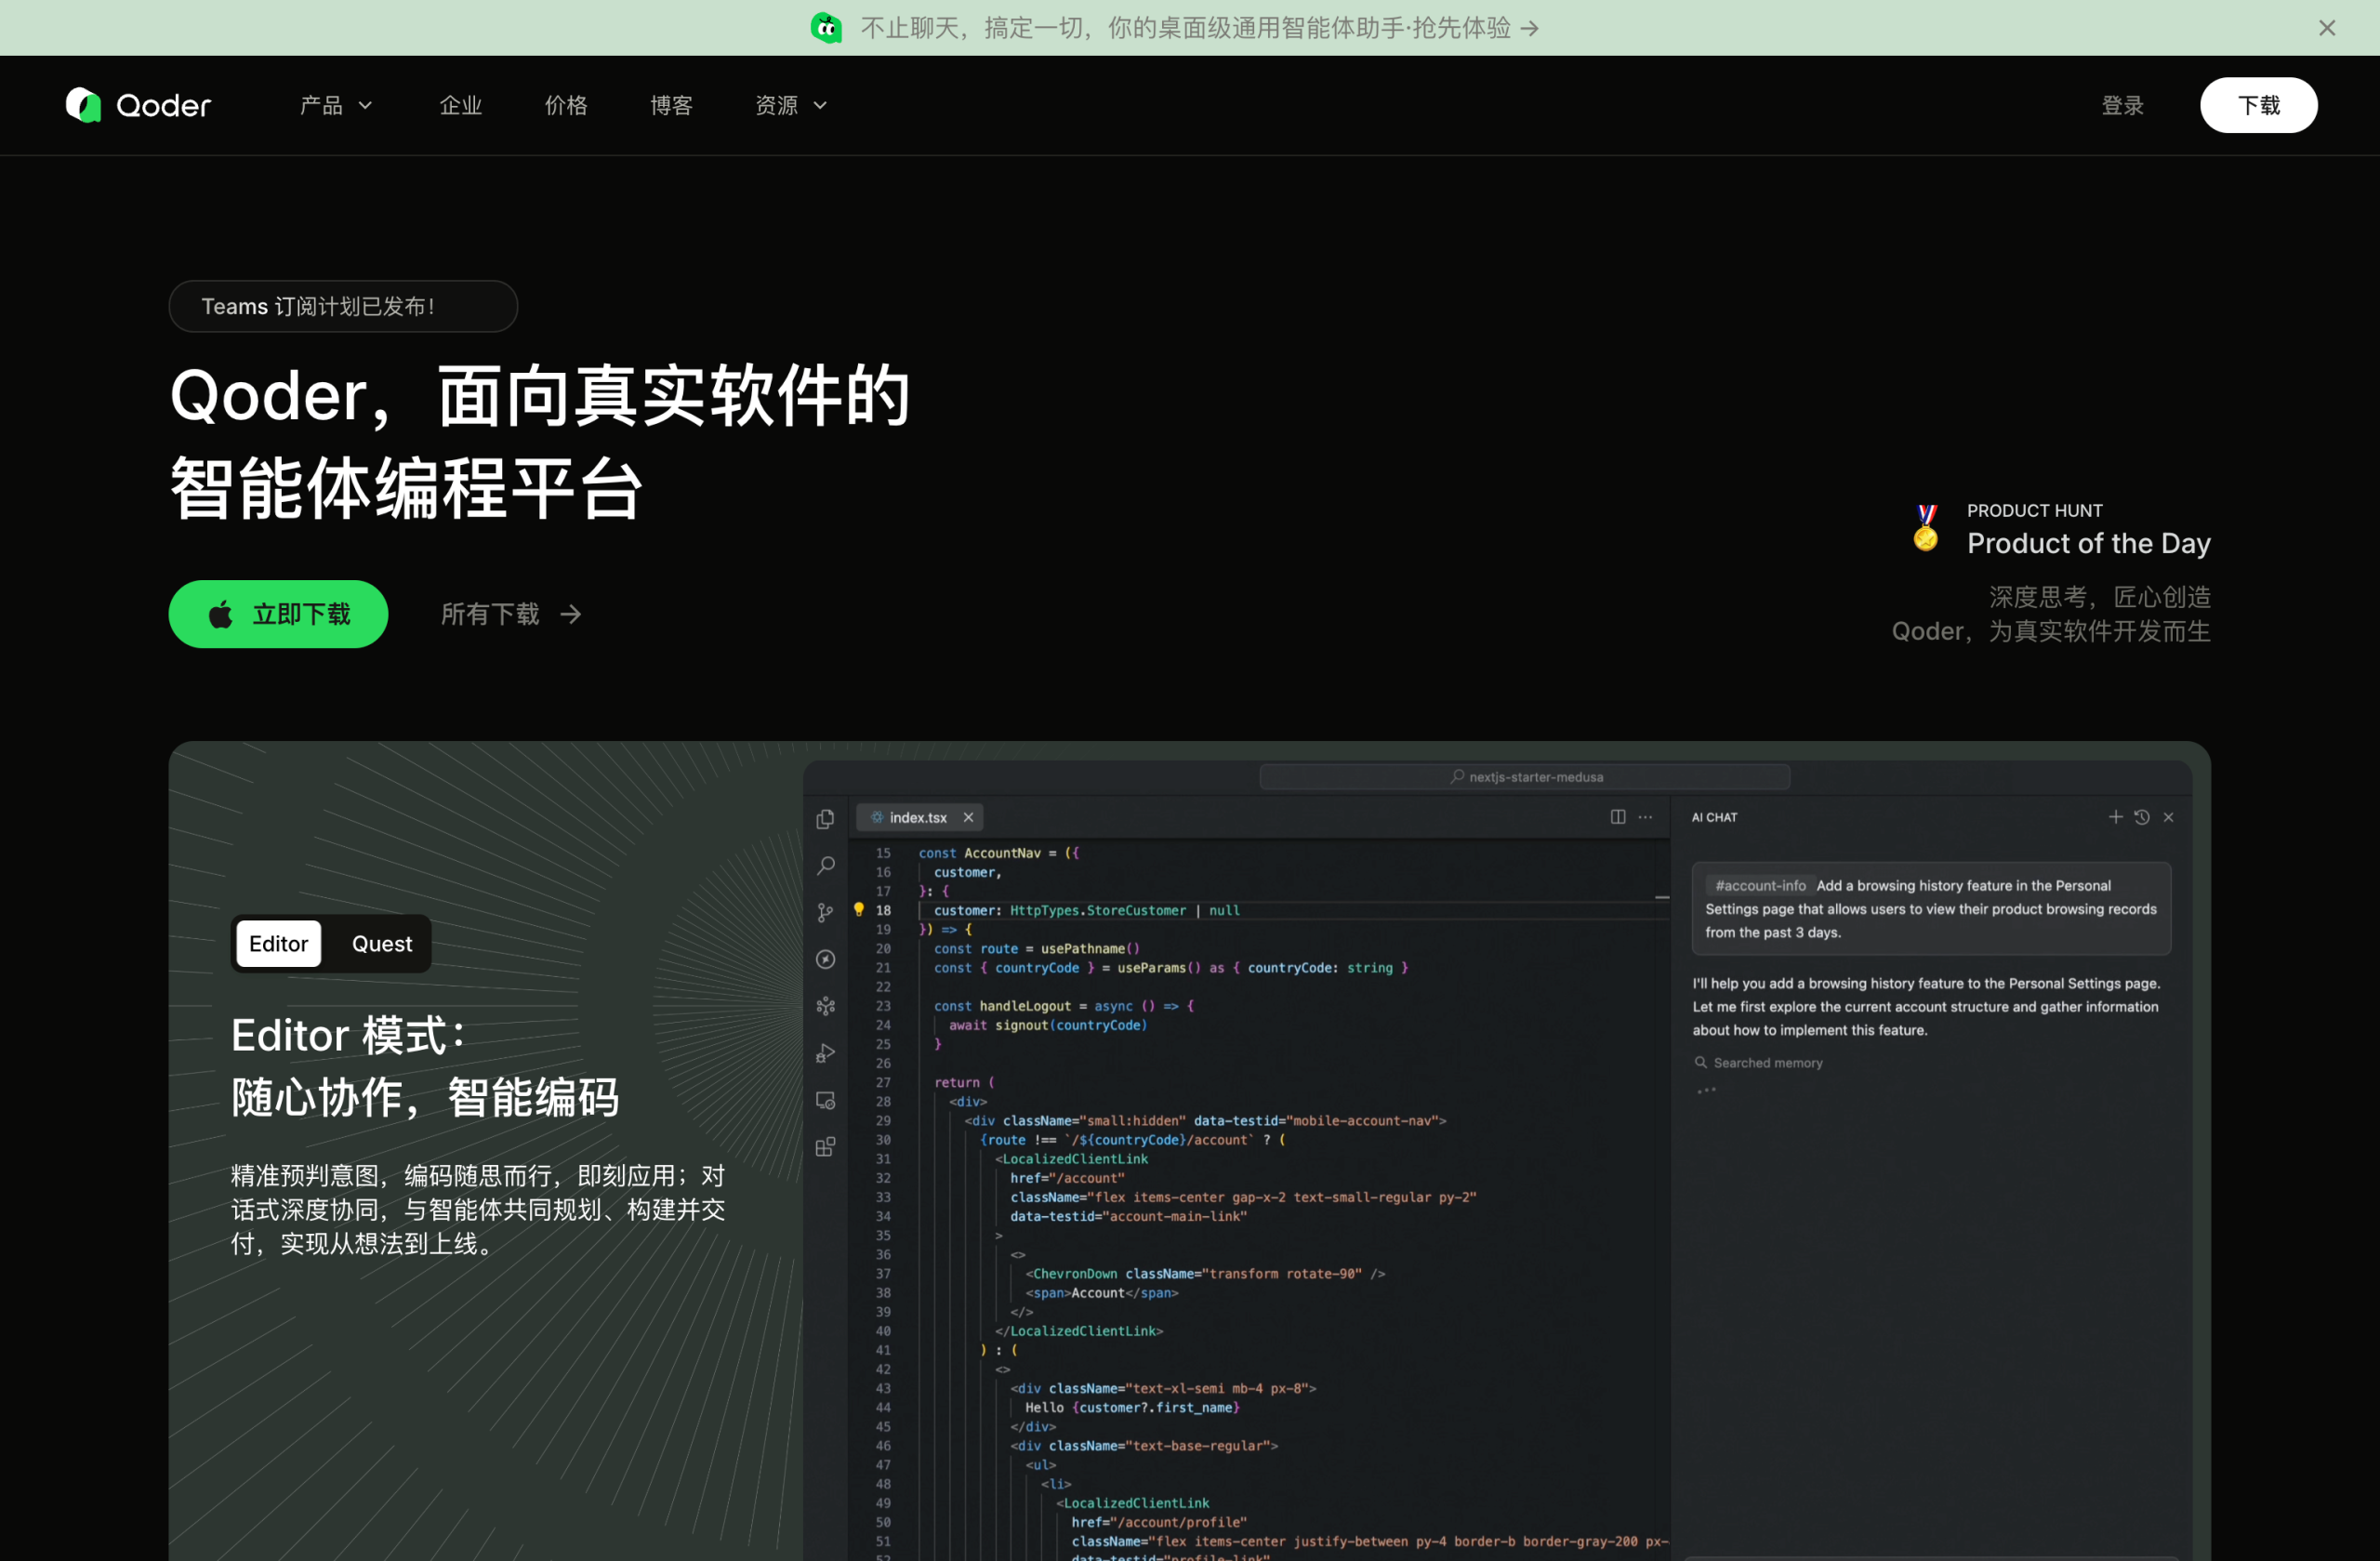Click the Run and Debug icon in sidebar

(x=825, y=1053)
